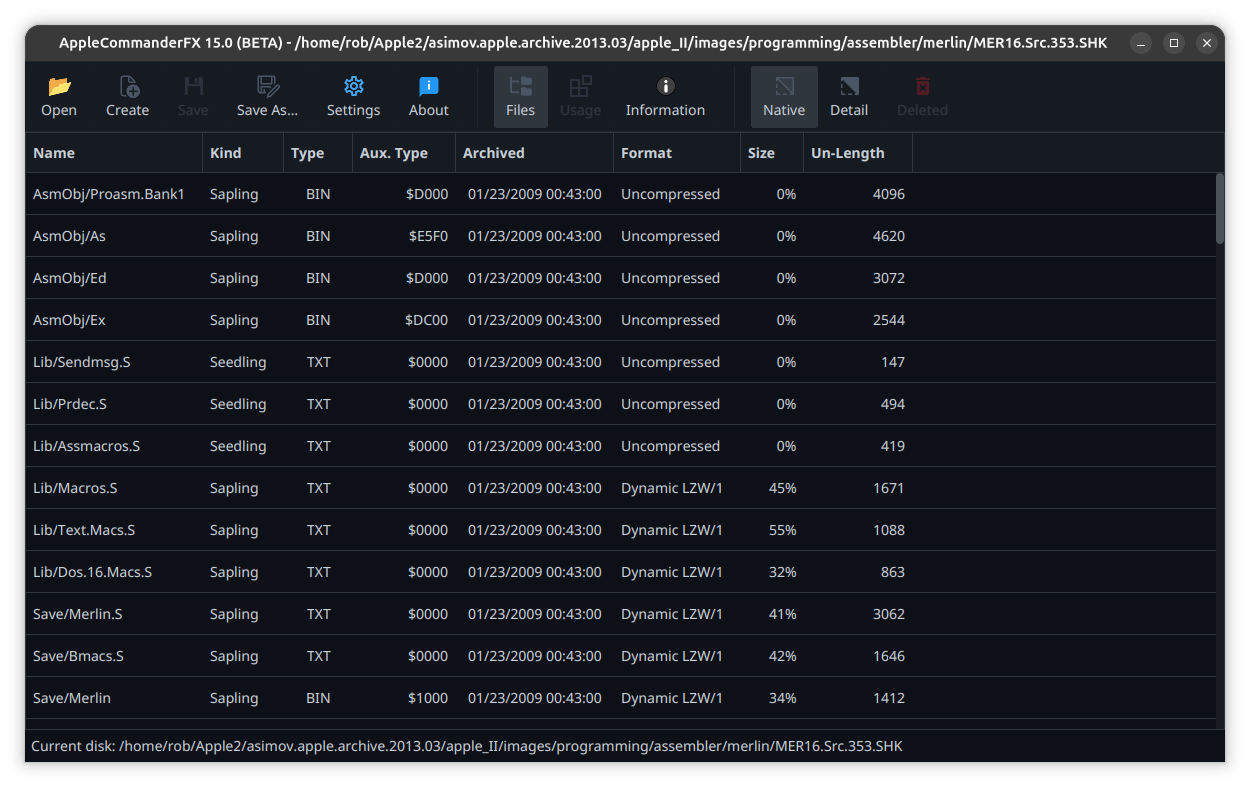Viewport: 1250px width, 787px height.
Task: Click Seedling kind in Lib/Prdec.S row
Action: (238, 404)
